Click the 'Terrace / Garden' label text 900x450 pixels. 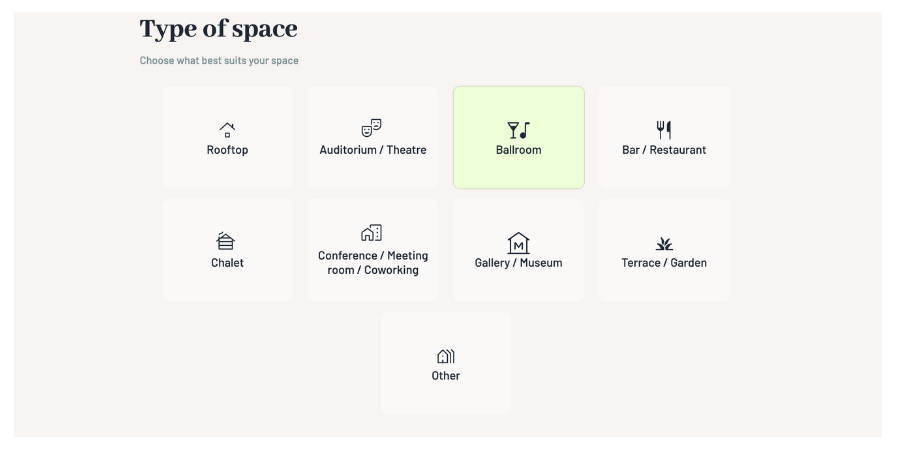tap(664, 263)
